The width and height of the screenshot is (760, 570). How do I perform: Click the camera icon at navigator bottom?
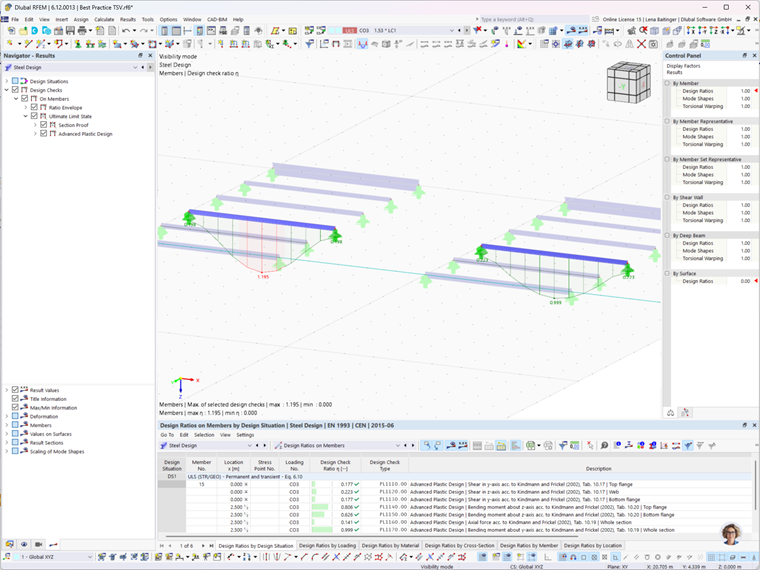click(38, 544)
